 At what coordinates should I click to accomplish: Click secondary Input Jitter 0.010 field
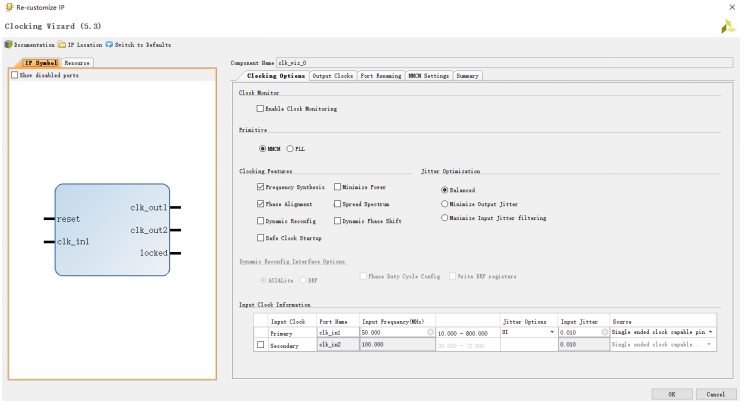[x=584, y=345]
